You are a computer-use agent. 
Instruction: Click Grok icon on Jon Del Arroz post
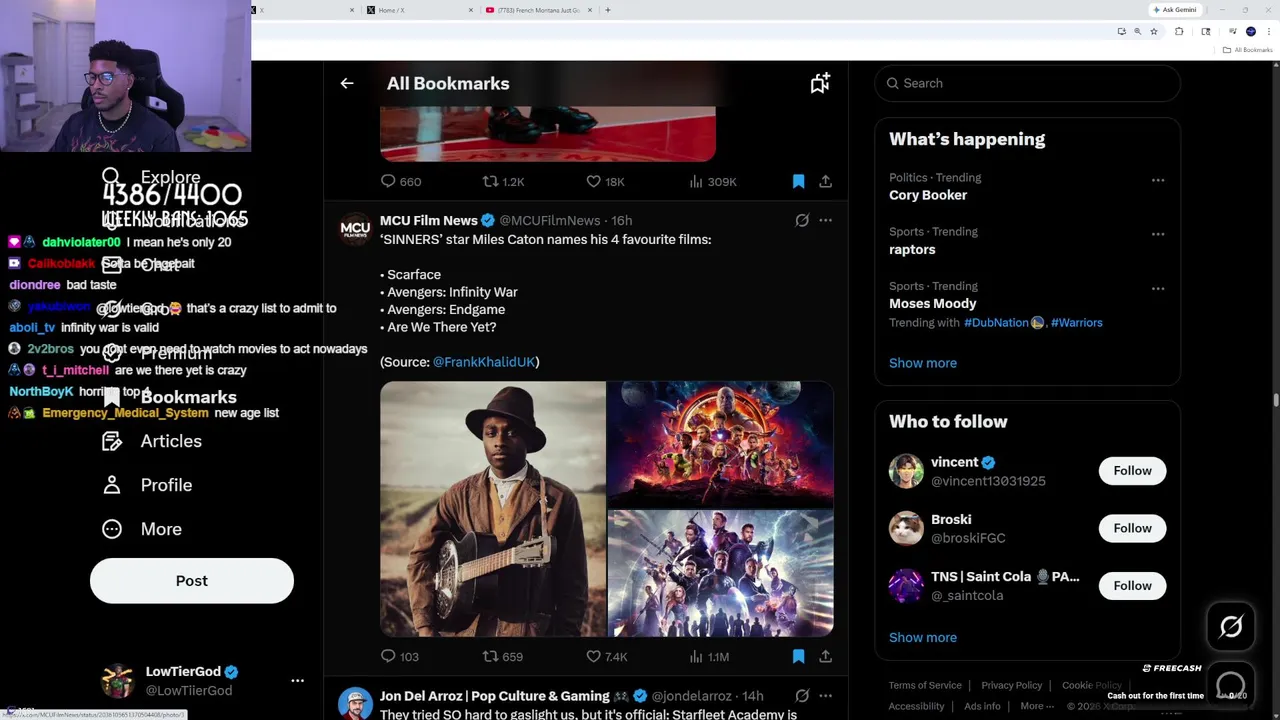tap(802, 696)
